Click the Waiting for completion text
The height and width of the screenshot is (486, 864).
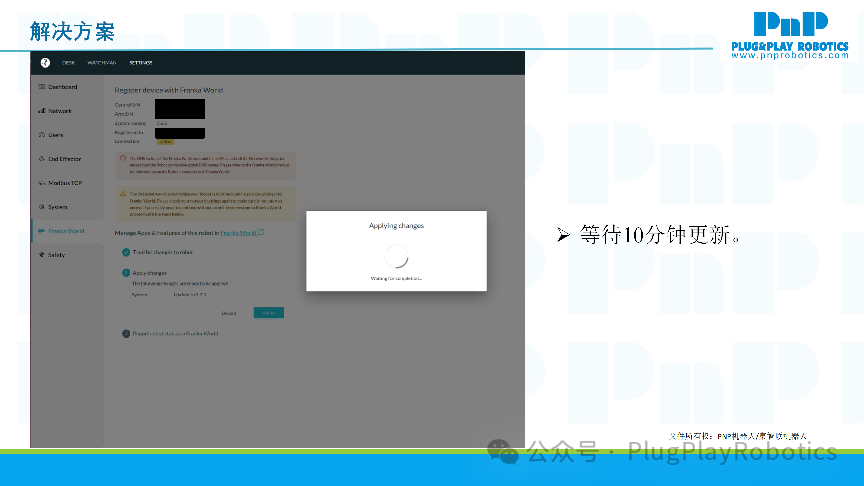(396, 278)
